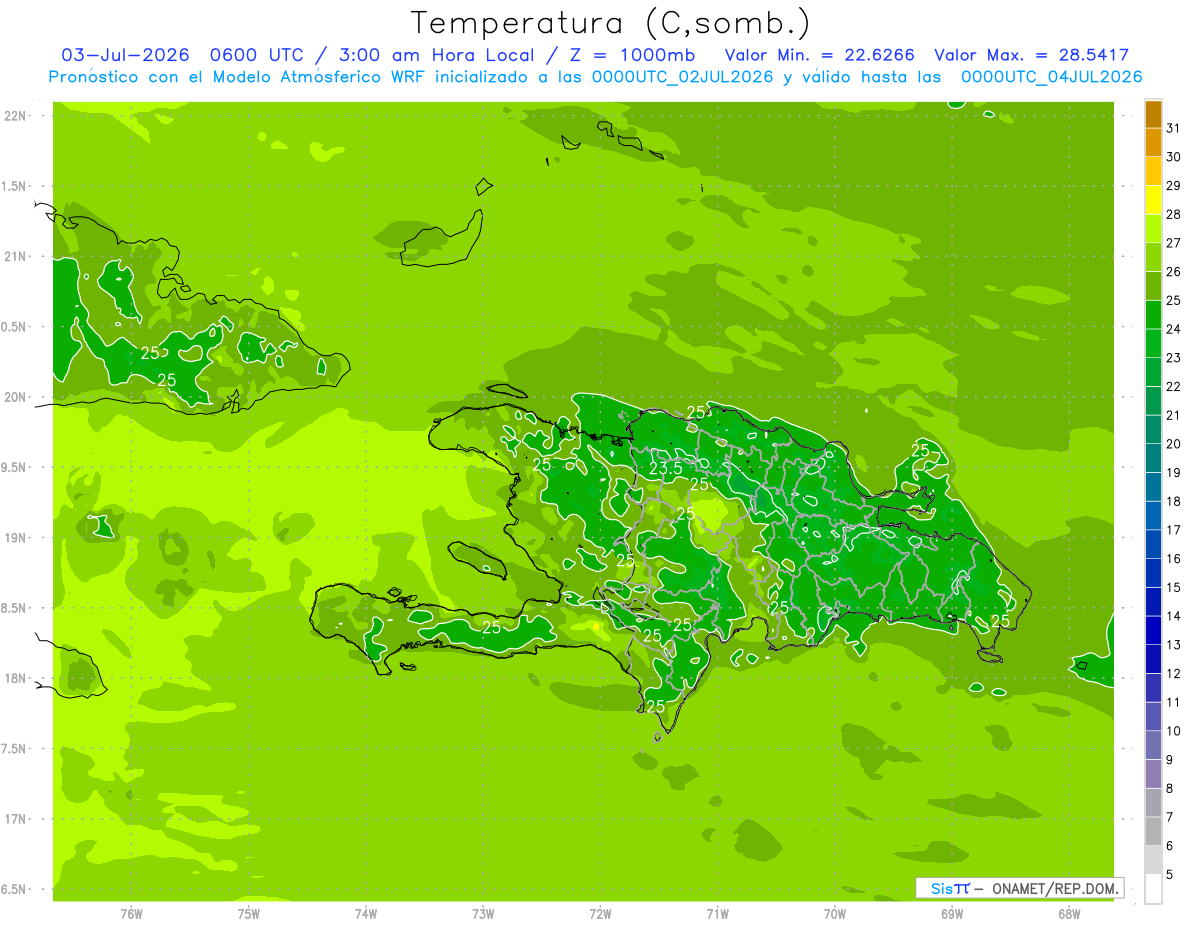Click the "22N" latitude axis label
1200x927 pixels.
click(16, 116)
